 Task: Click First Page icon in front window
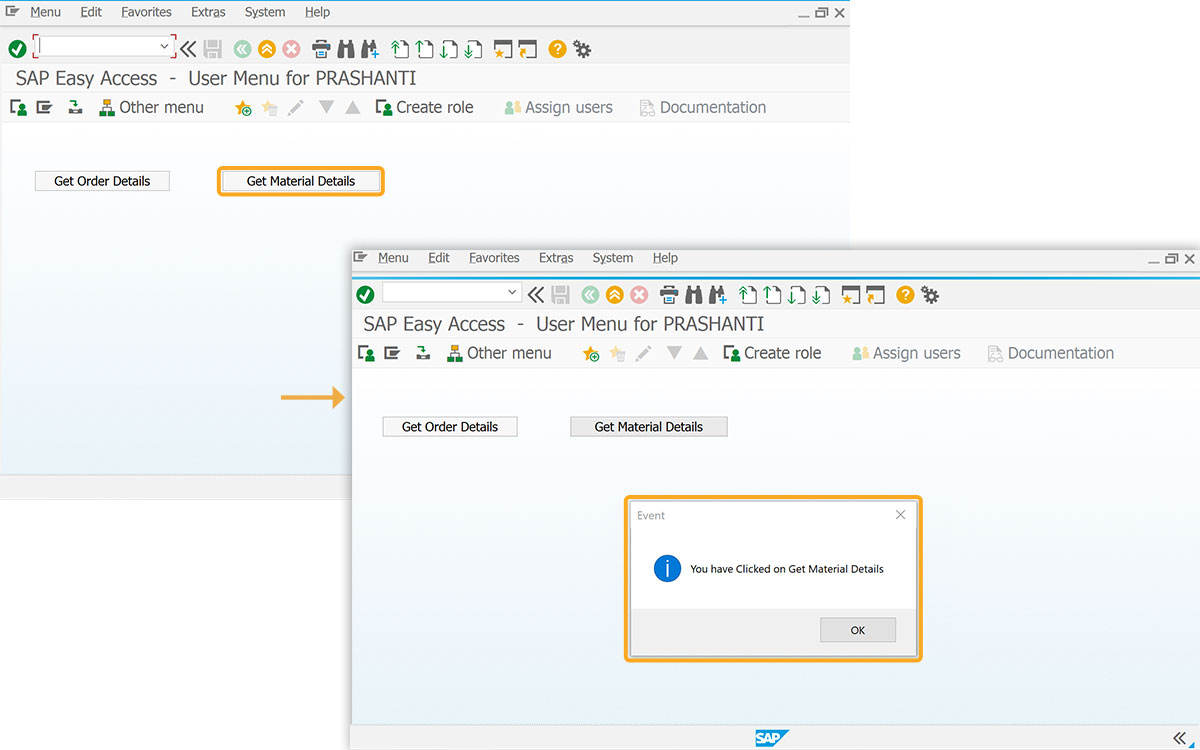coord(747,294)
